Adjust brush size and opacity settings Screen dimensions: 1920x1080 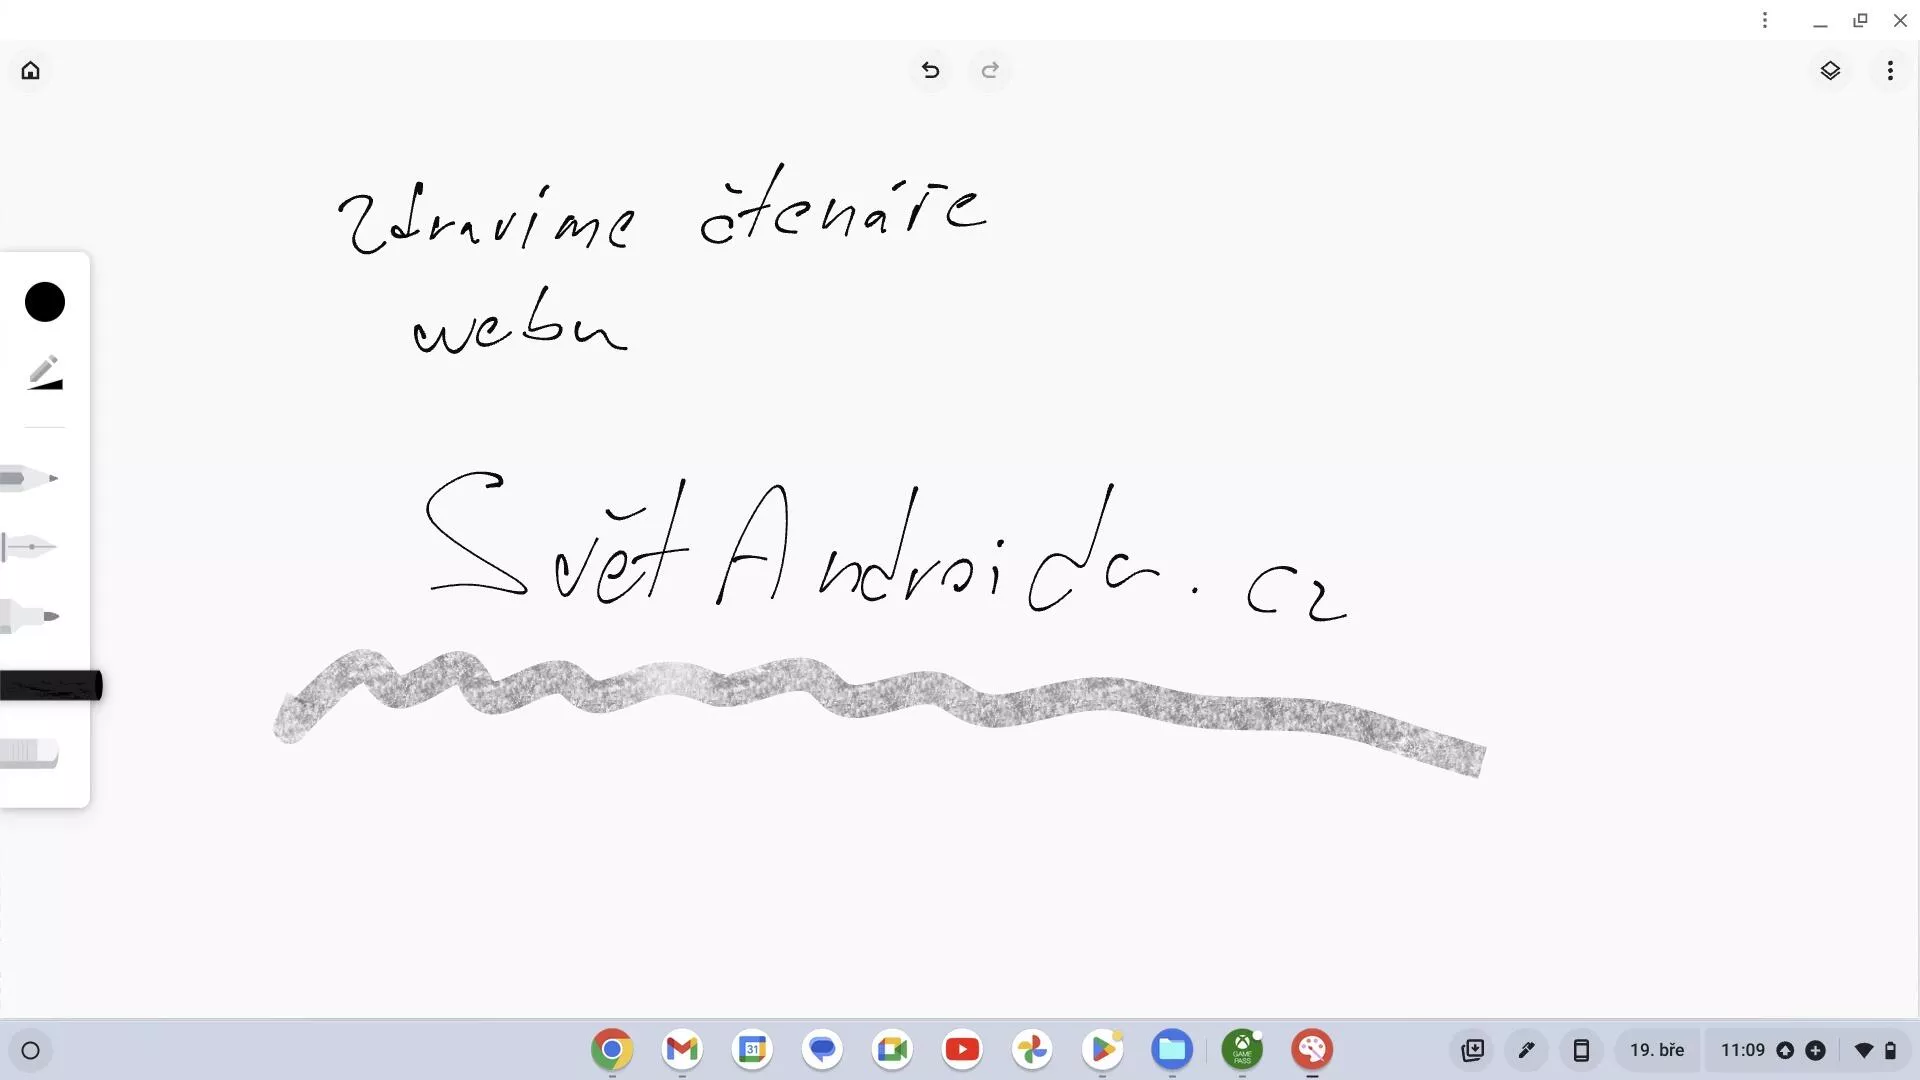coord(45,372)
